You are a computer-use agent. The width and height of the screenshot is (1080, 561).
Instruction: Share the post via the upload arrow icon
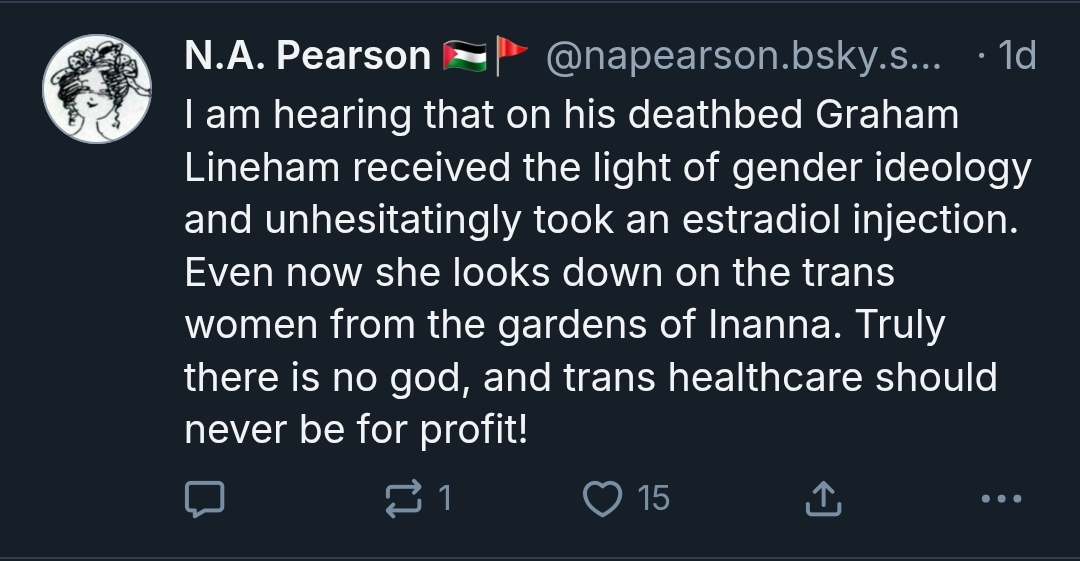(822, 497)
